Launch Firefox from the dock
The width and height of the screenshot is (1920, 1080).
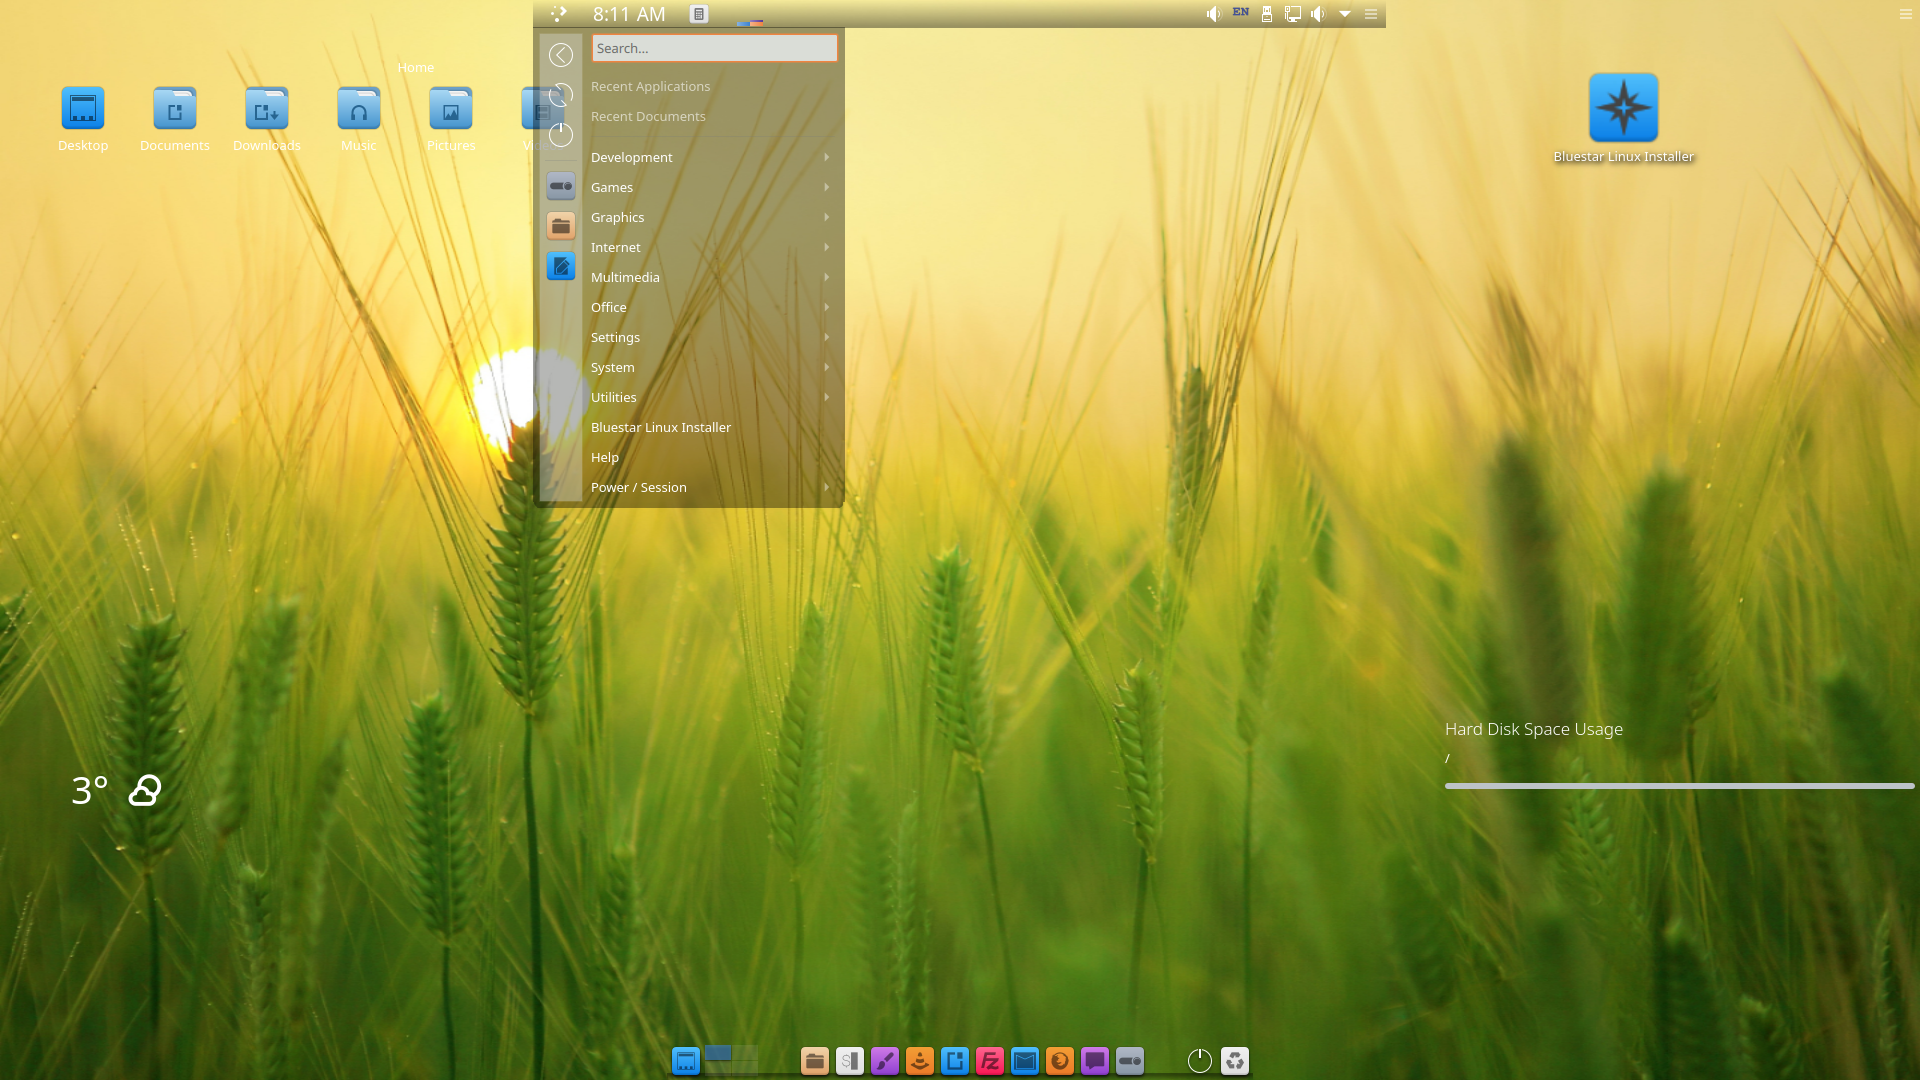point(1060,1061)
